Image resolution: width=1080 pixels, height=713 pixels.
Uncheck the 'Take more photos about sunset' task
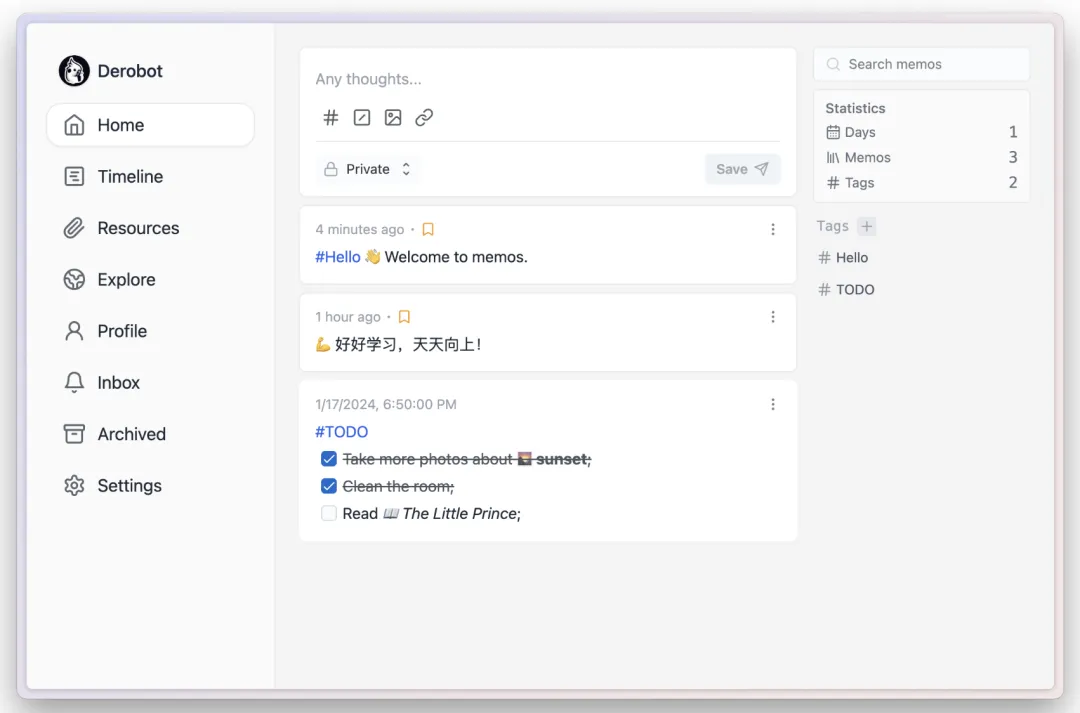[x=329, y=459]
